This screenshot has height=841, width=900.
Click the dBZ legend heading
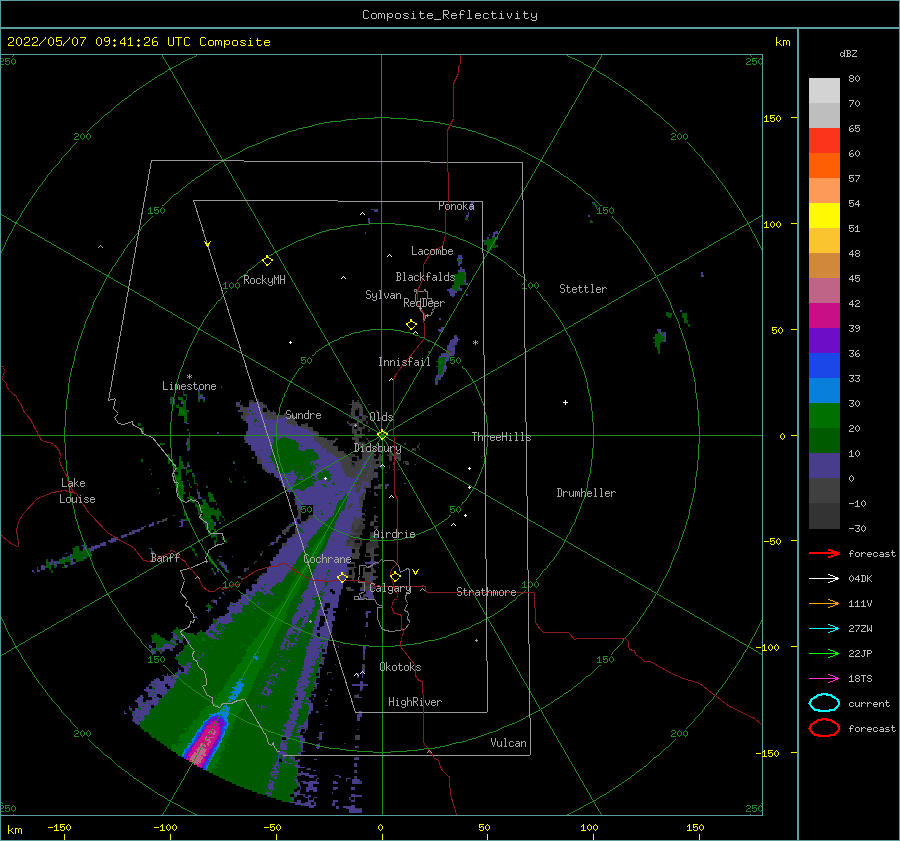click(848, 53)
